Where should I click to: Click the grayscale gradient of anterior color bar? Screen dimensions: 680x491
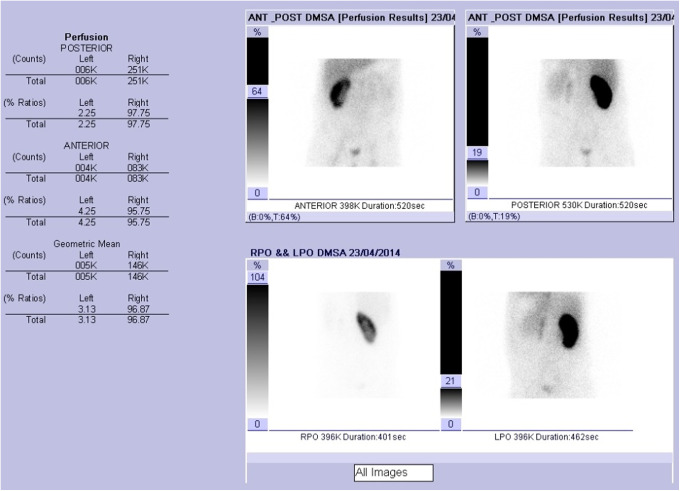tap(257, 142)
